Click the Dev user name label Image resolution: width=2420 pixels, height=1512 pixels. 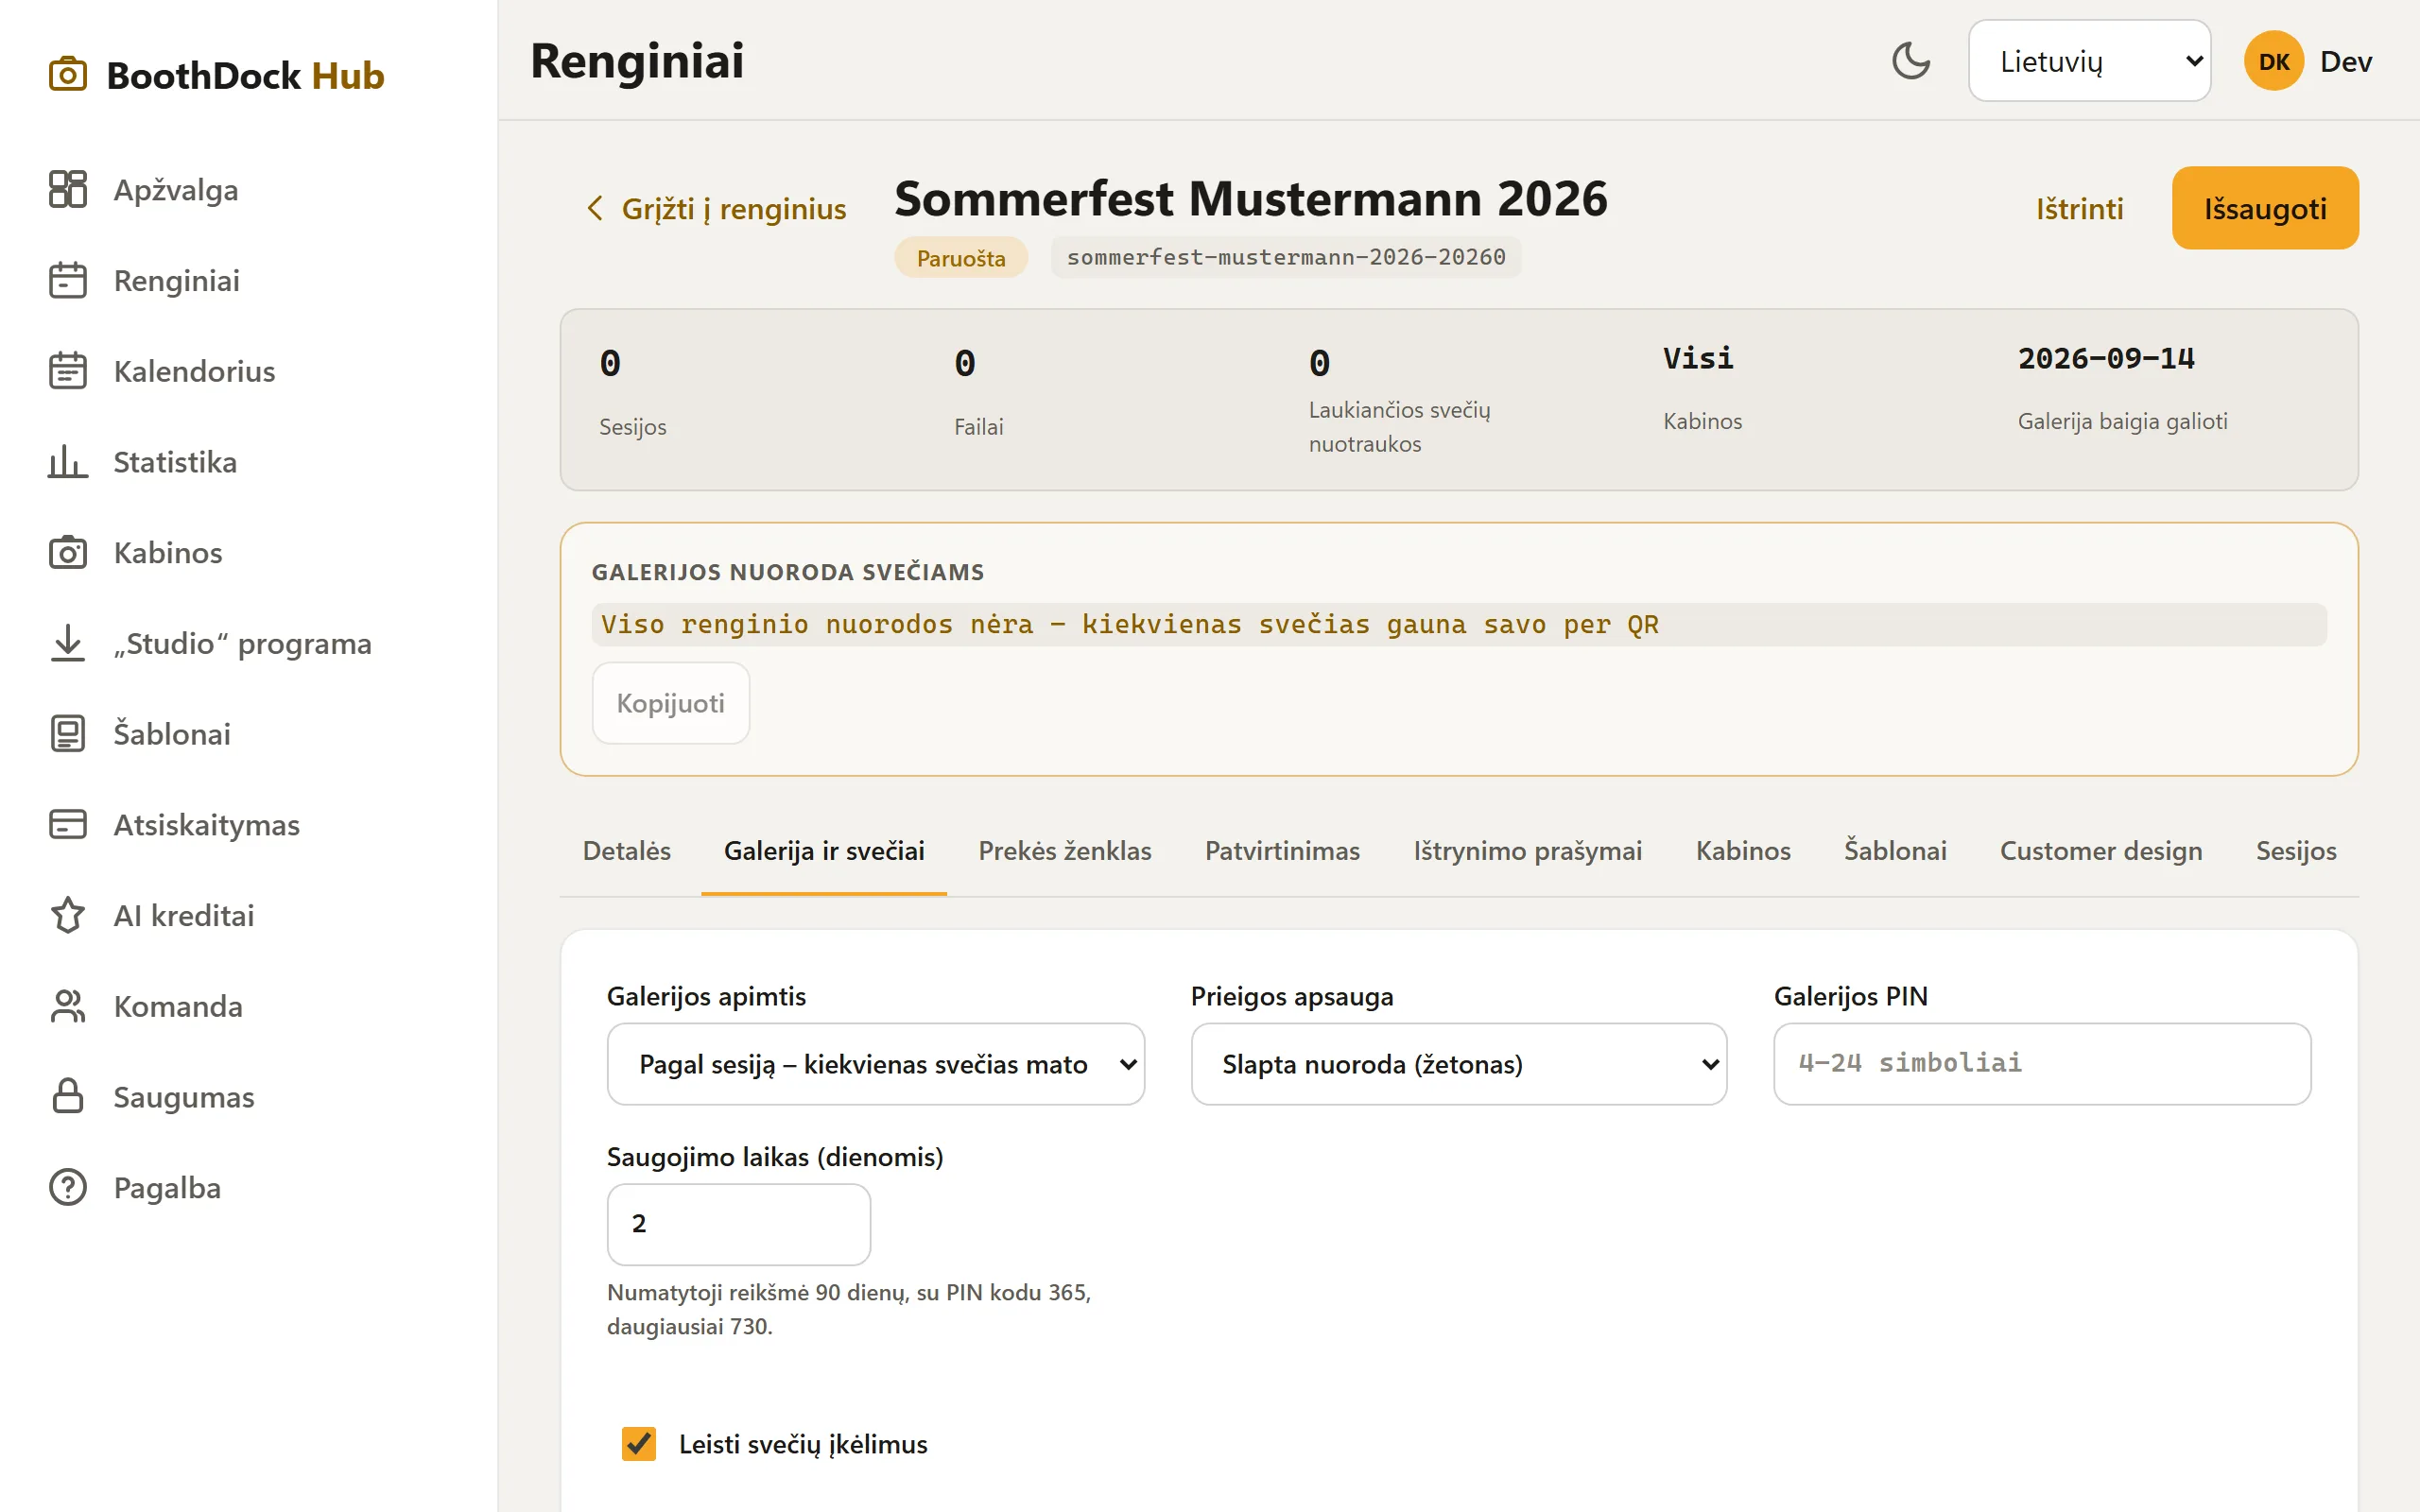pos(2345,61)
